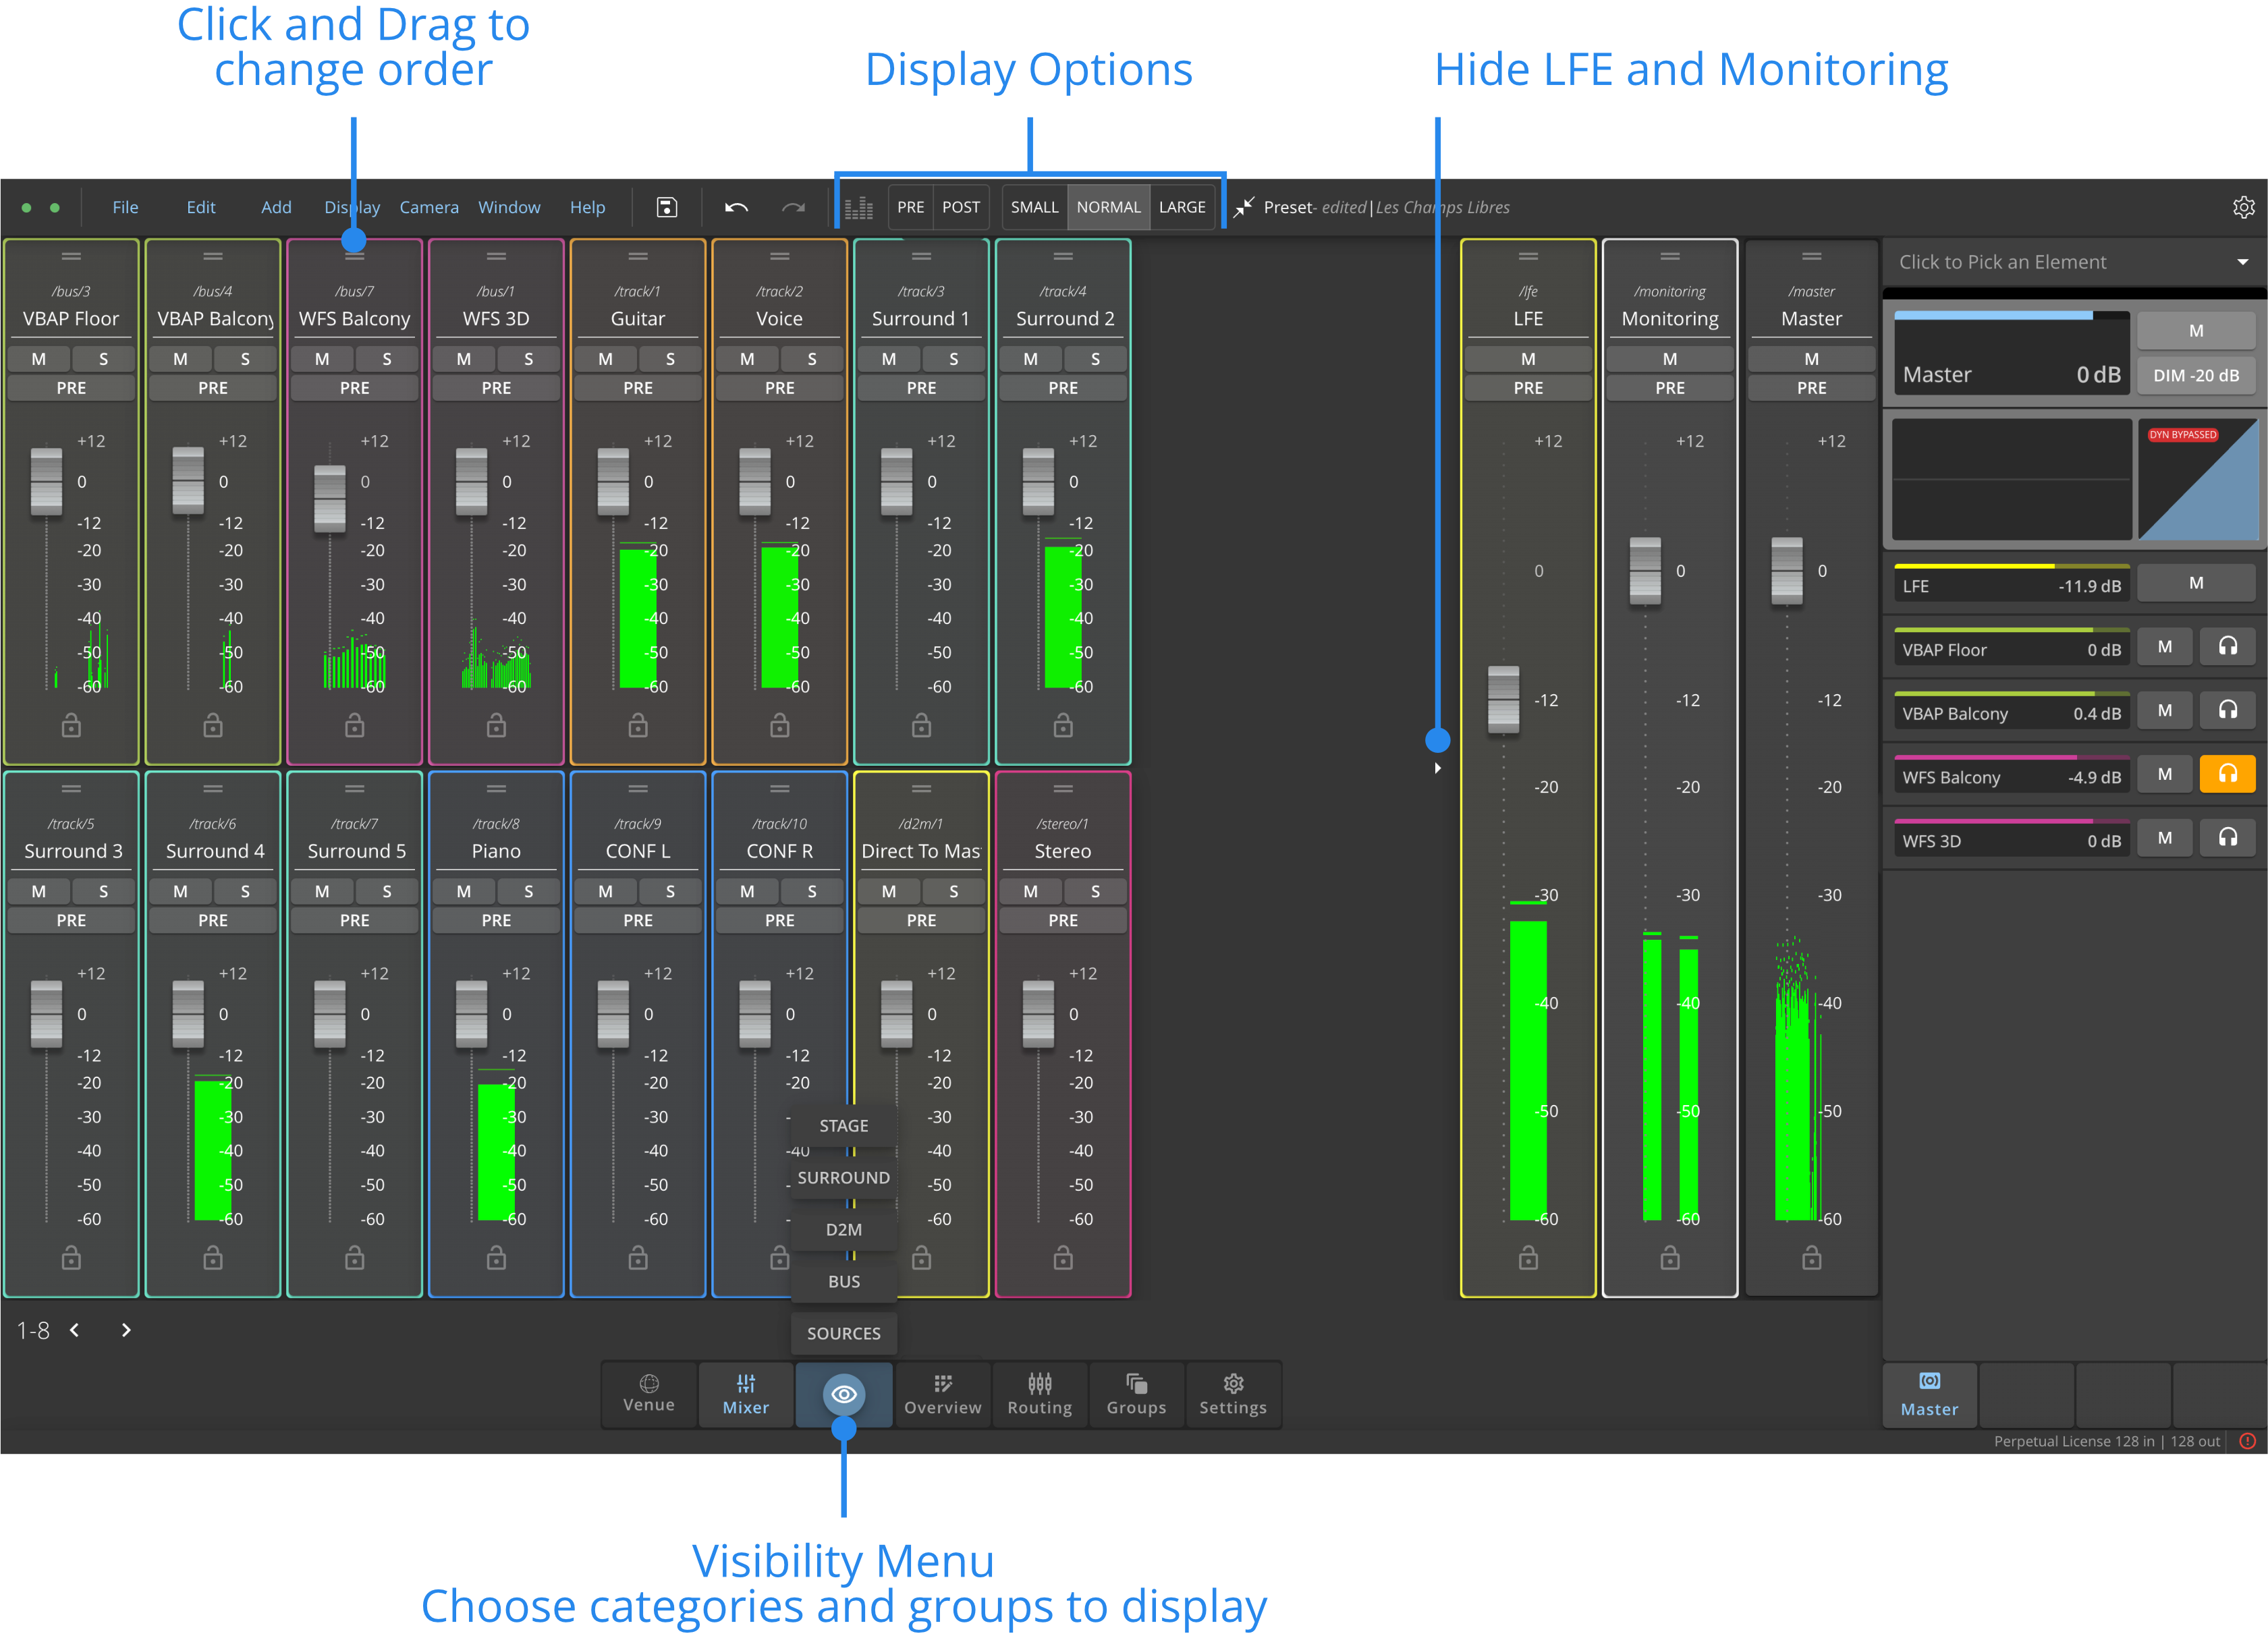Open the meter display bars icon
The image size is (2268, 1638).
859,208
